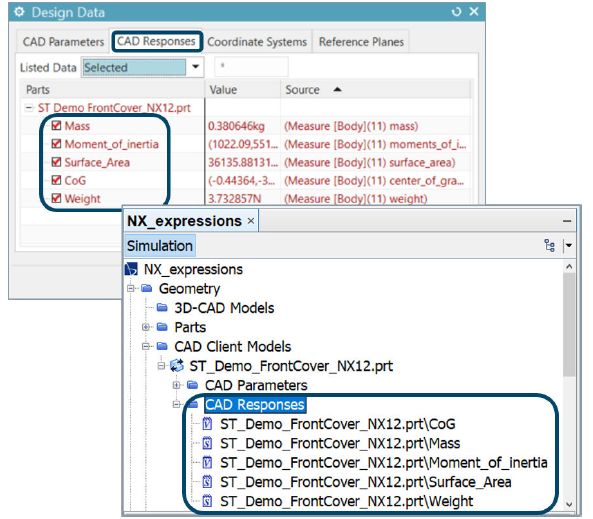Select ST_Demo_FrontCover_NX12.prt\CoG response

click(x=338, y=424)
